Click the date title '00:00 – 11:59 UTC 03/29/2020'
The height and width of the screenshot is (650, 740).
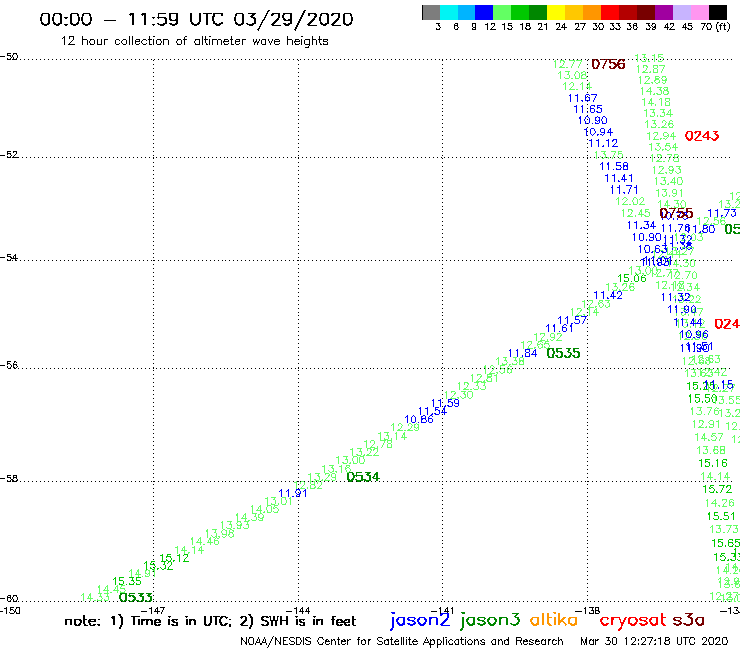click(196, 19)
